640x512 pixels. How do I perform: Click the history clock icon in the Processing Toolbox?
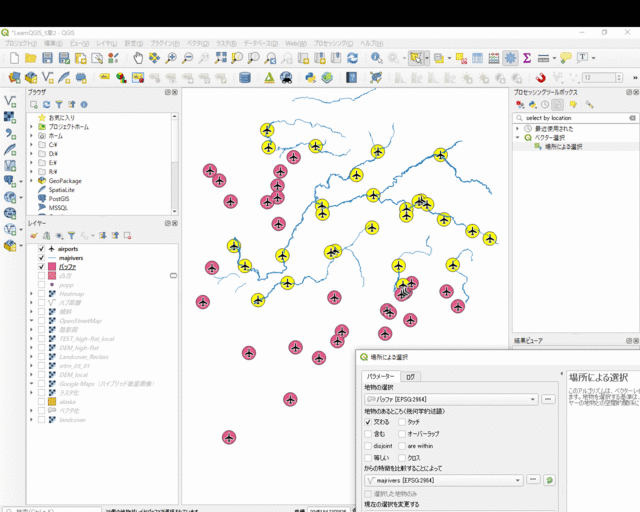(545, 105)
